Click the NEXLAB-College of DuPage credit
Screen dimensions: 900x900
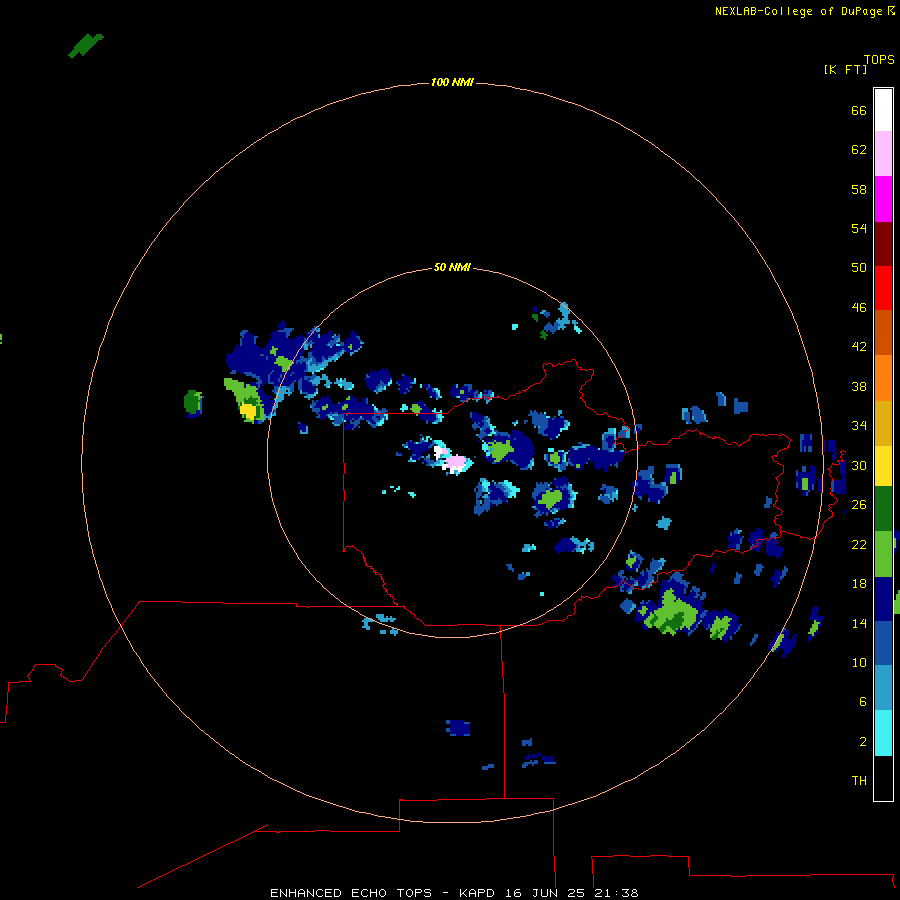[x=805, y=11]
